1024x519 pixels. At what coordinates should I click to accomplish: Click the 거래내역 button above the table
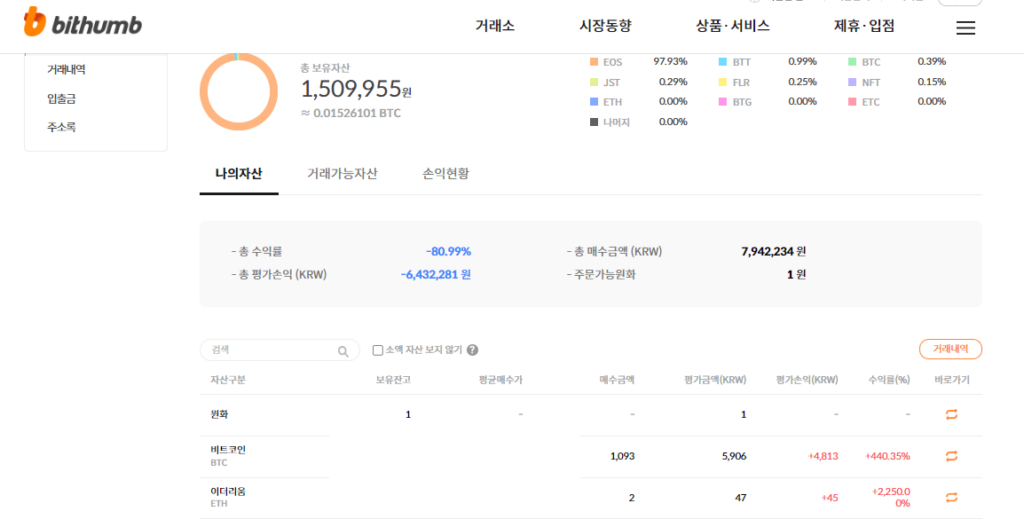(950, 349)
